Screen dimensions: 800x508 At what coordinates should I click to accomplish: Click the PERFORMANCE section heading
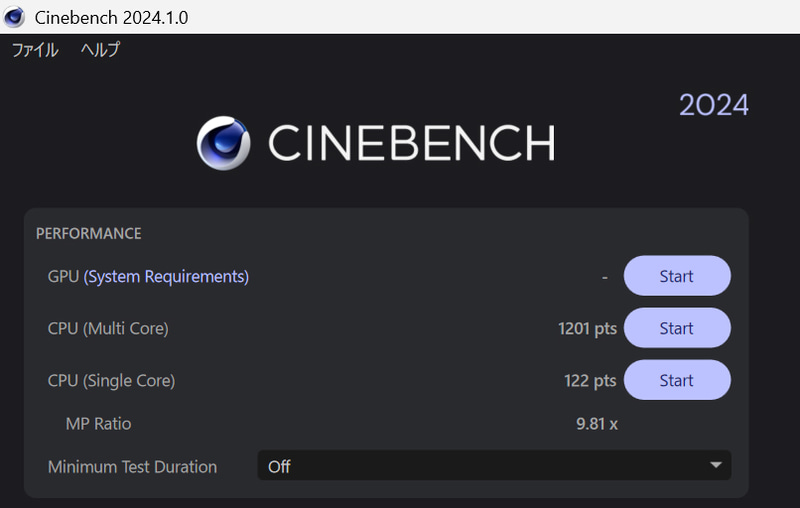89,233
